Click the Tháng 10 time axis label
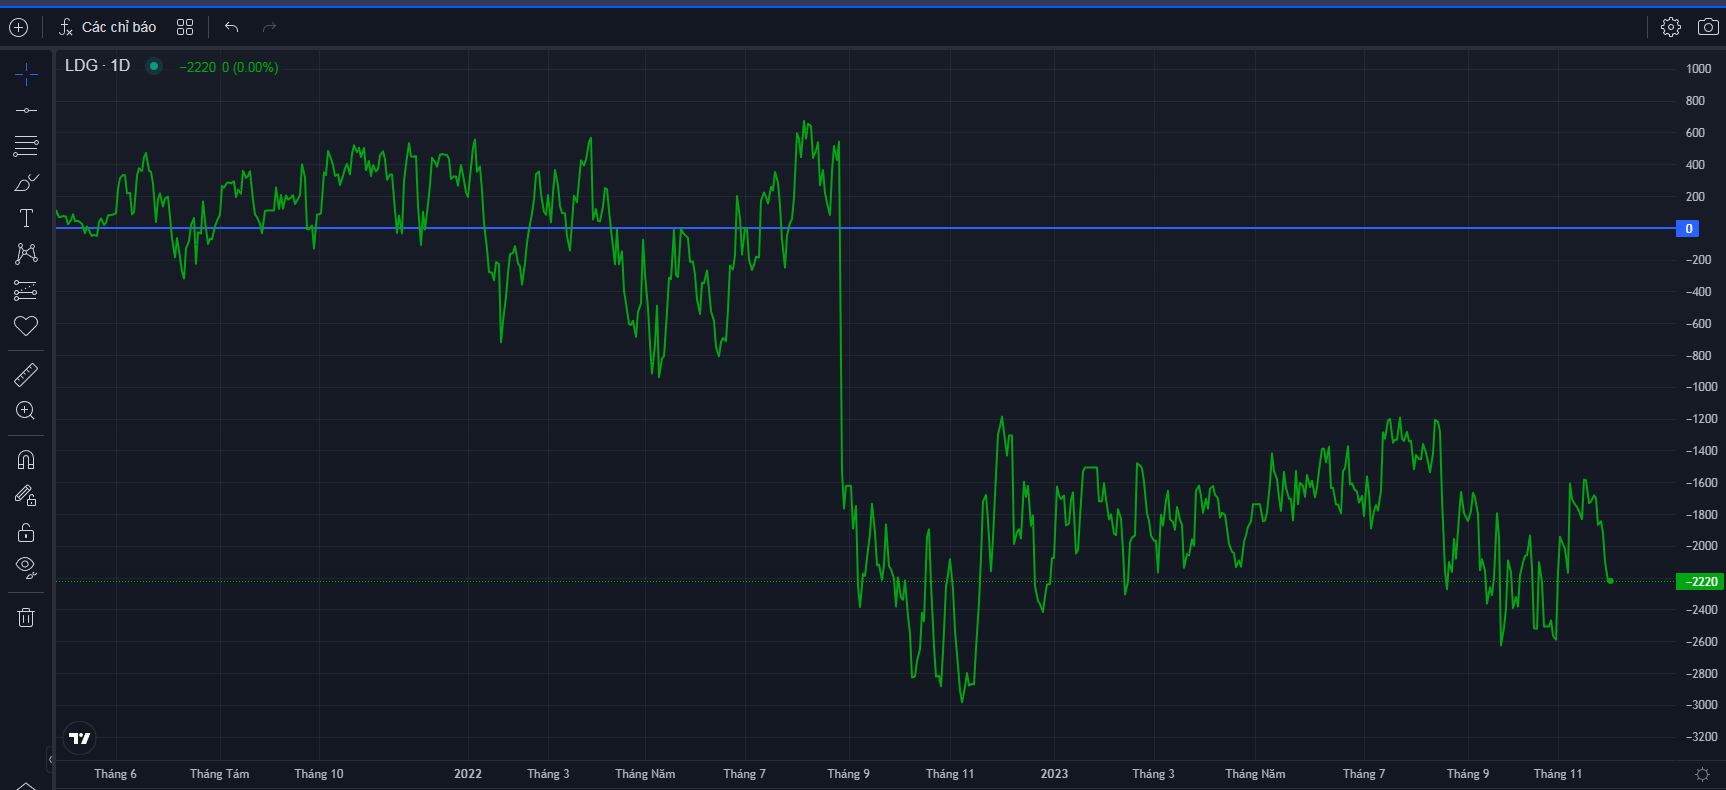1726x790 pixels. coord(319,774)
